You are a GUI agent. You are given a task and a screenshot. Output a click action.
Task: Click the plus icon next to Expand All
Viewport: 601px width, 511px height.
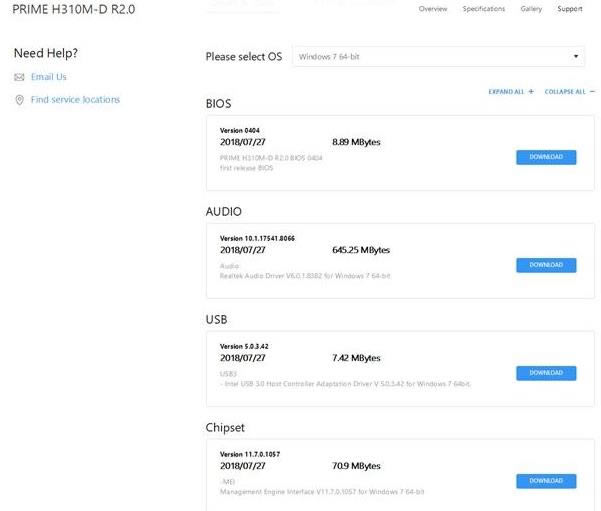(531, 91)
